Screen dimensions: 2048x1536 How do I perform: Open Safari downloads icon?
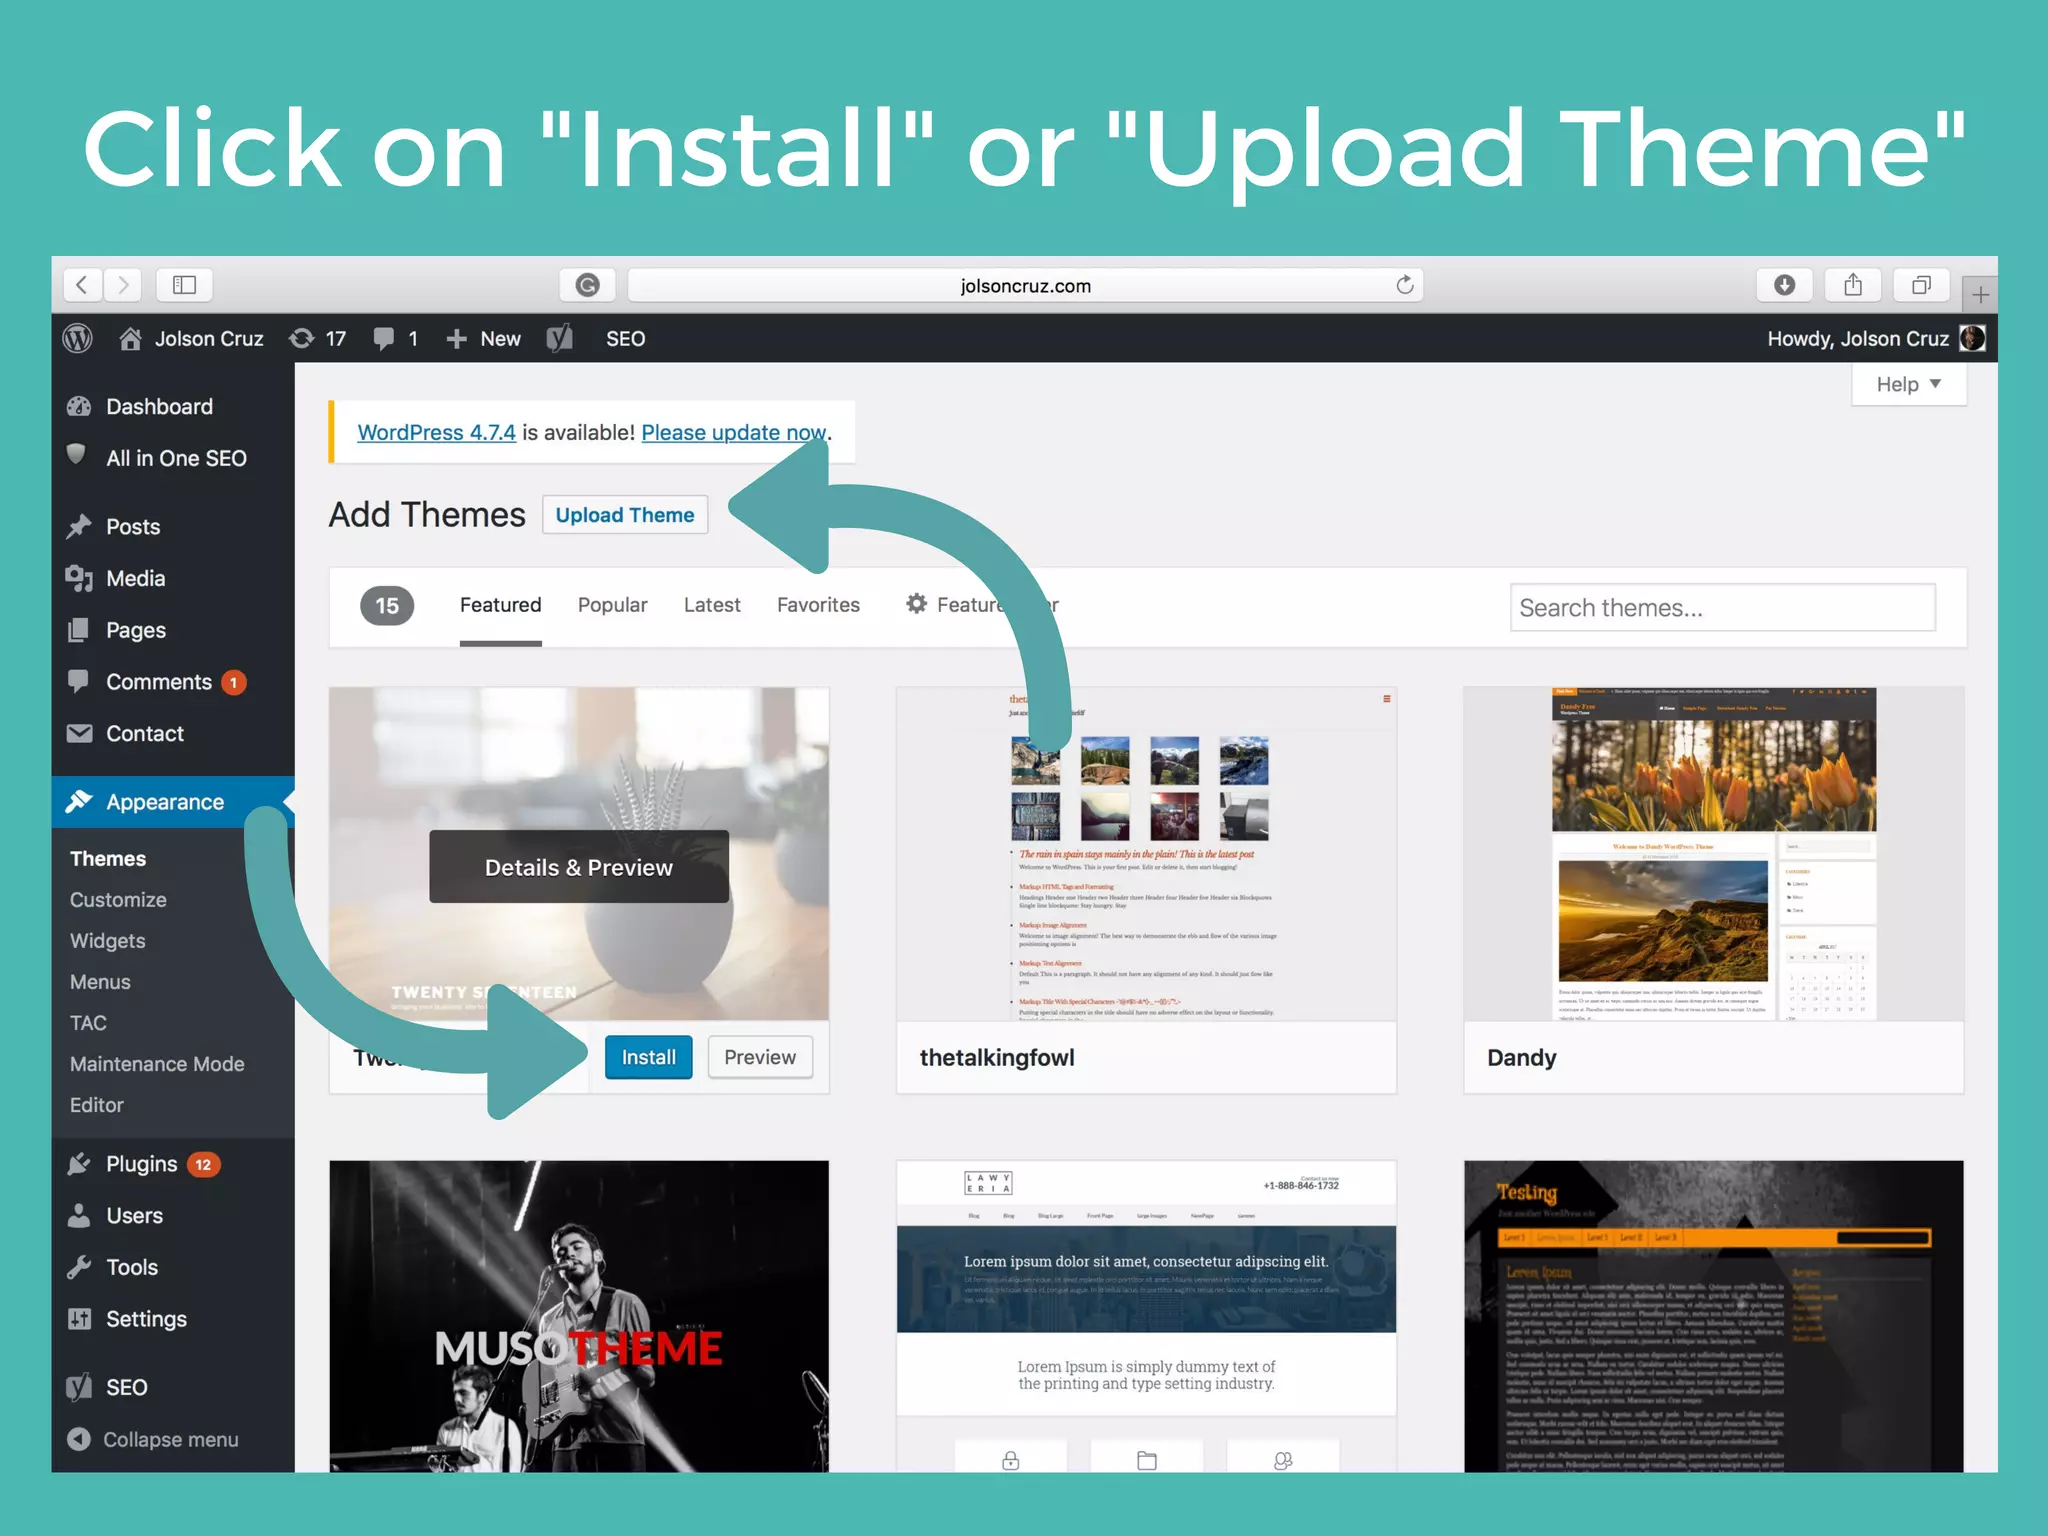point(1784,285)
